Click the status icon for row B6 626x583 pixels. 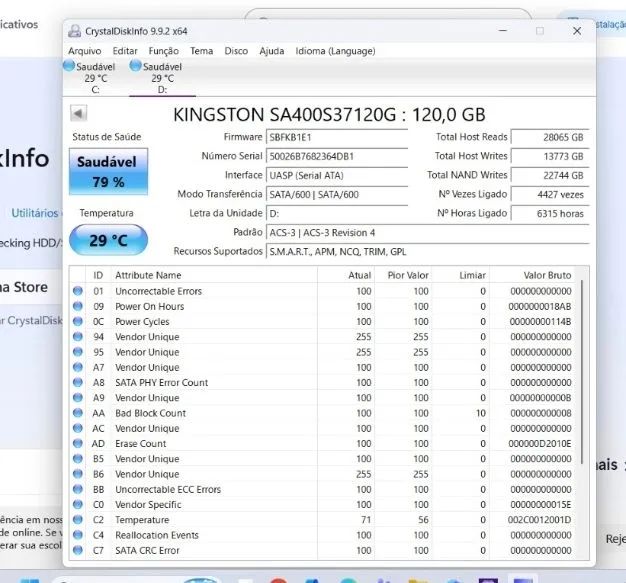[x=78, y=474]
